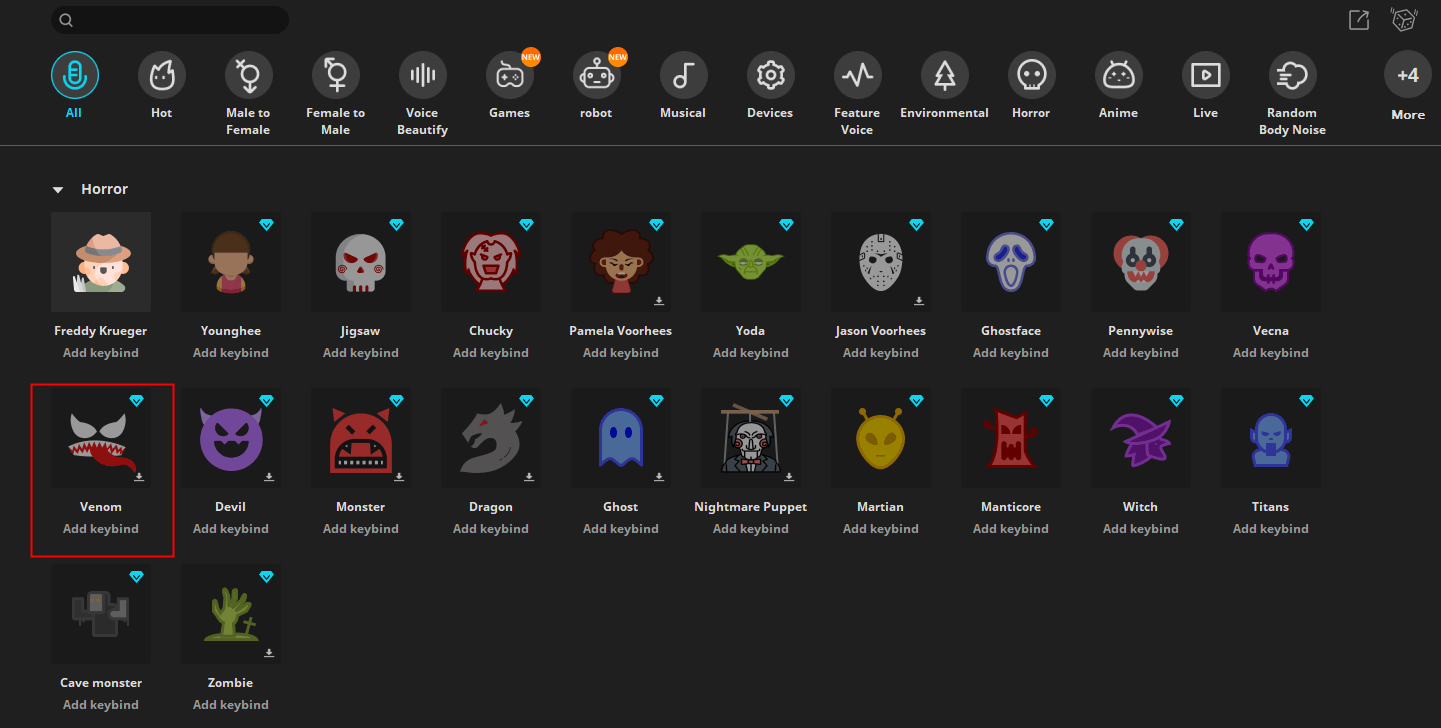
Task: Switch to Musical category
Action: point(683,87)
